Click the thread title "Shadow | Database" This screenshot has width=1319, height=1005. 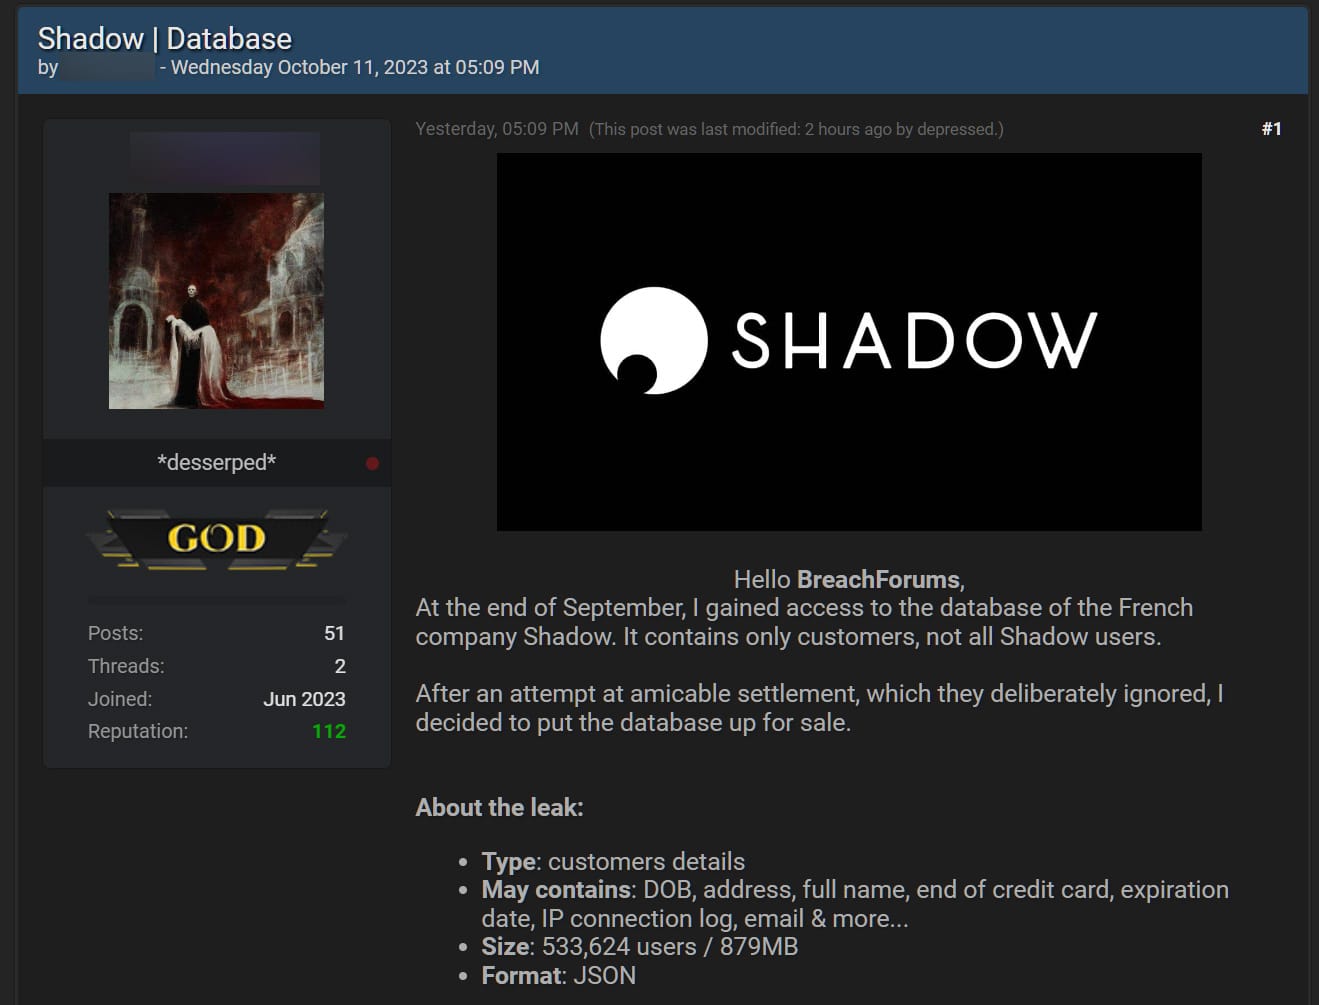[164, 38]
